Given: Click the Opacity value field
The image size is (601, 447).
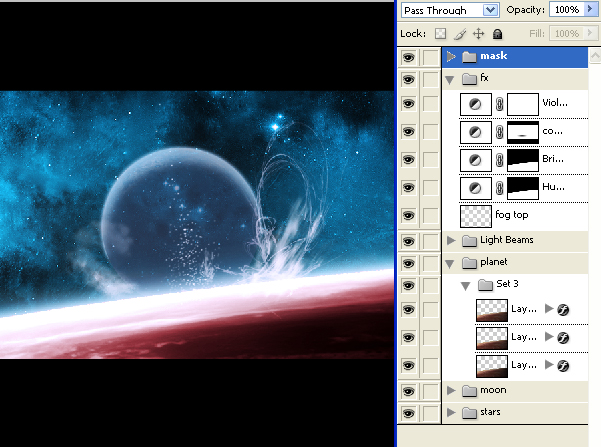Looking at the screenshot, I should [x=565, y=10].
